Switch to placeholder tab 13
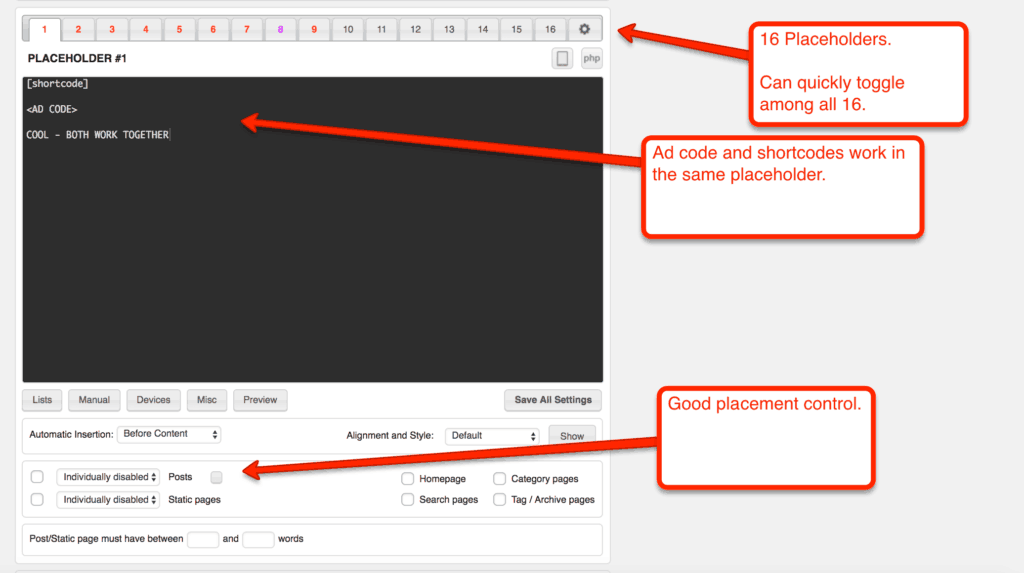The height and width of the screenshot is (573, 1024). point(449,29)
